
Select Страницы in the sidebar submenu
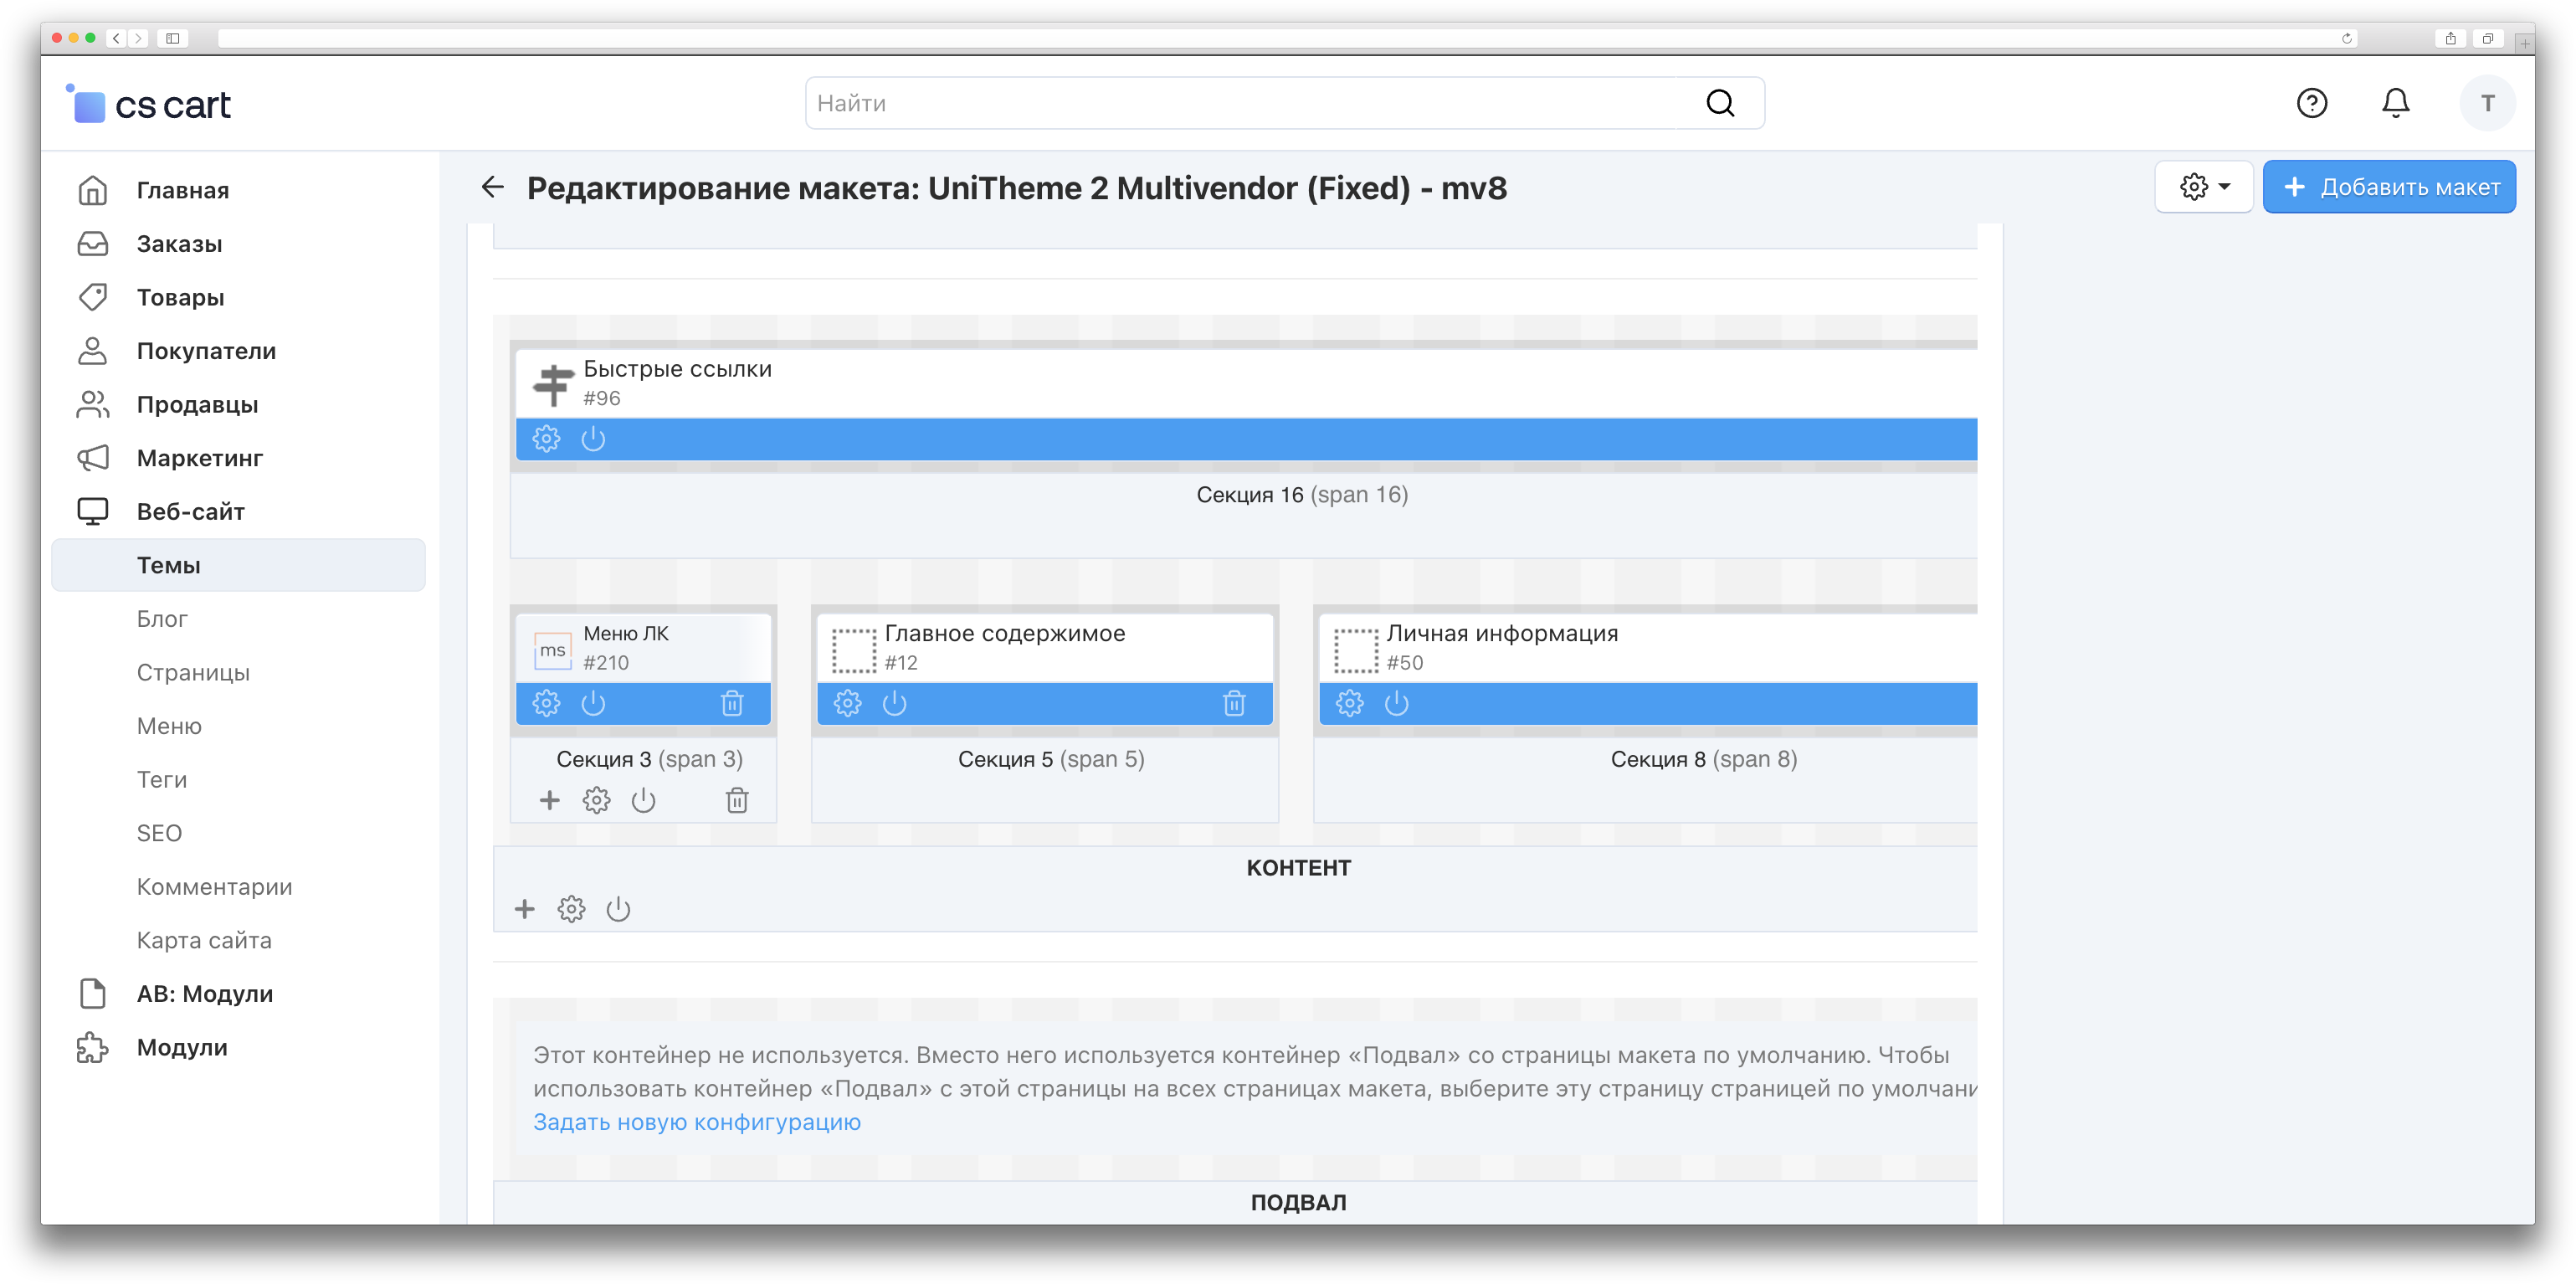click(x=193, y=672)
